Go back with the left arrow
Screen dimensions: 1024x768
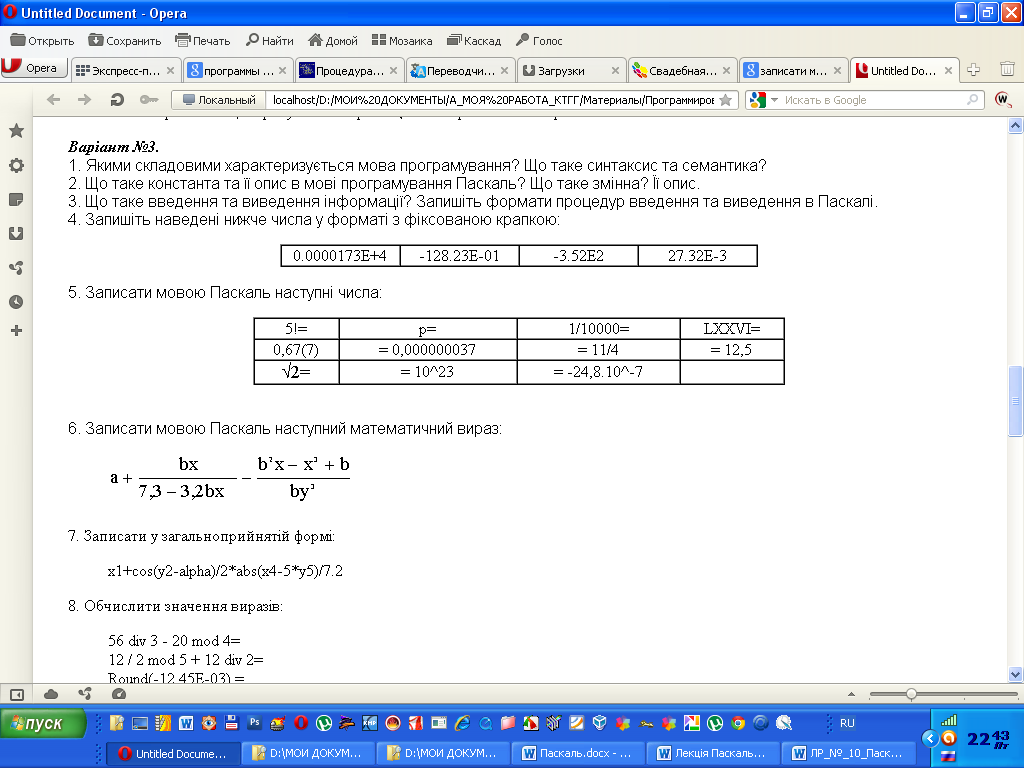(54, 100)
